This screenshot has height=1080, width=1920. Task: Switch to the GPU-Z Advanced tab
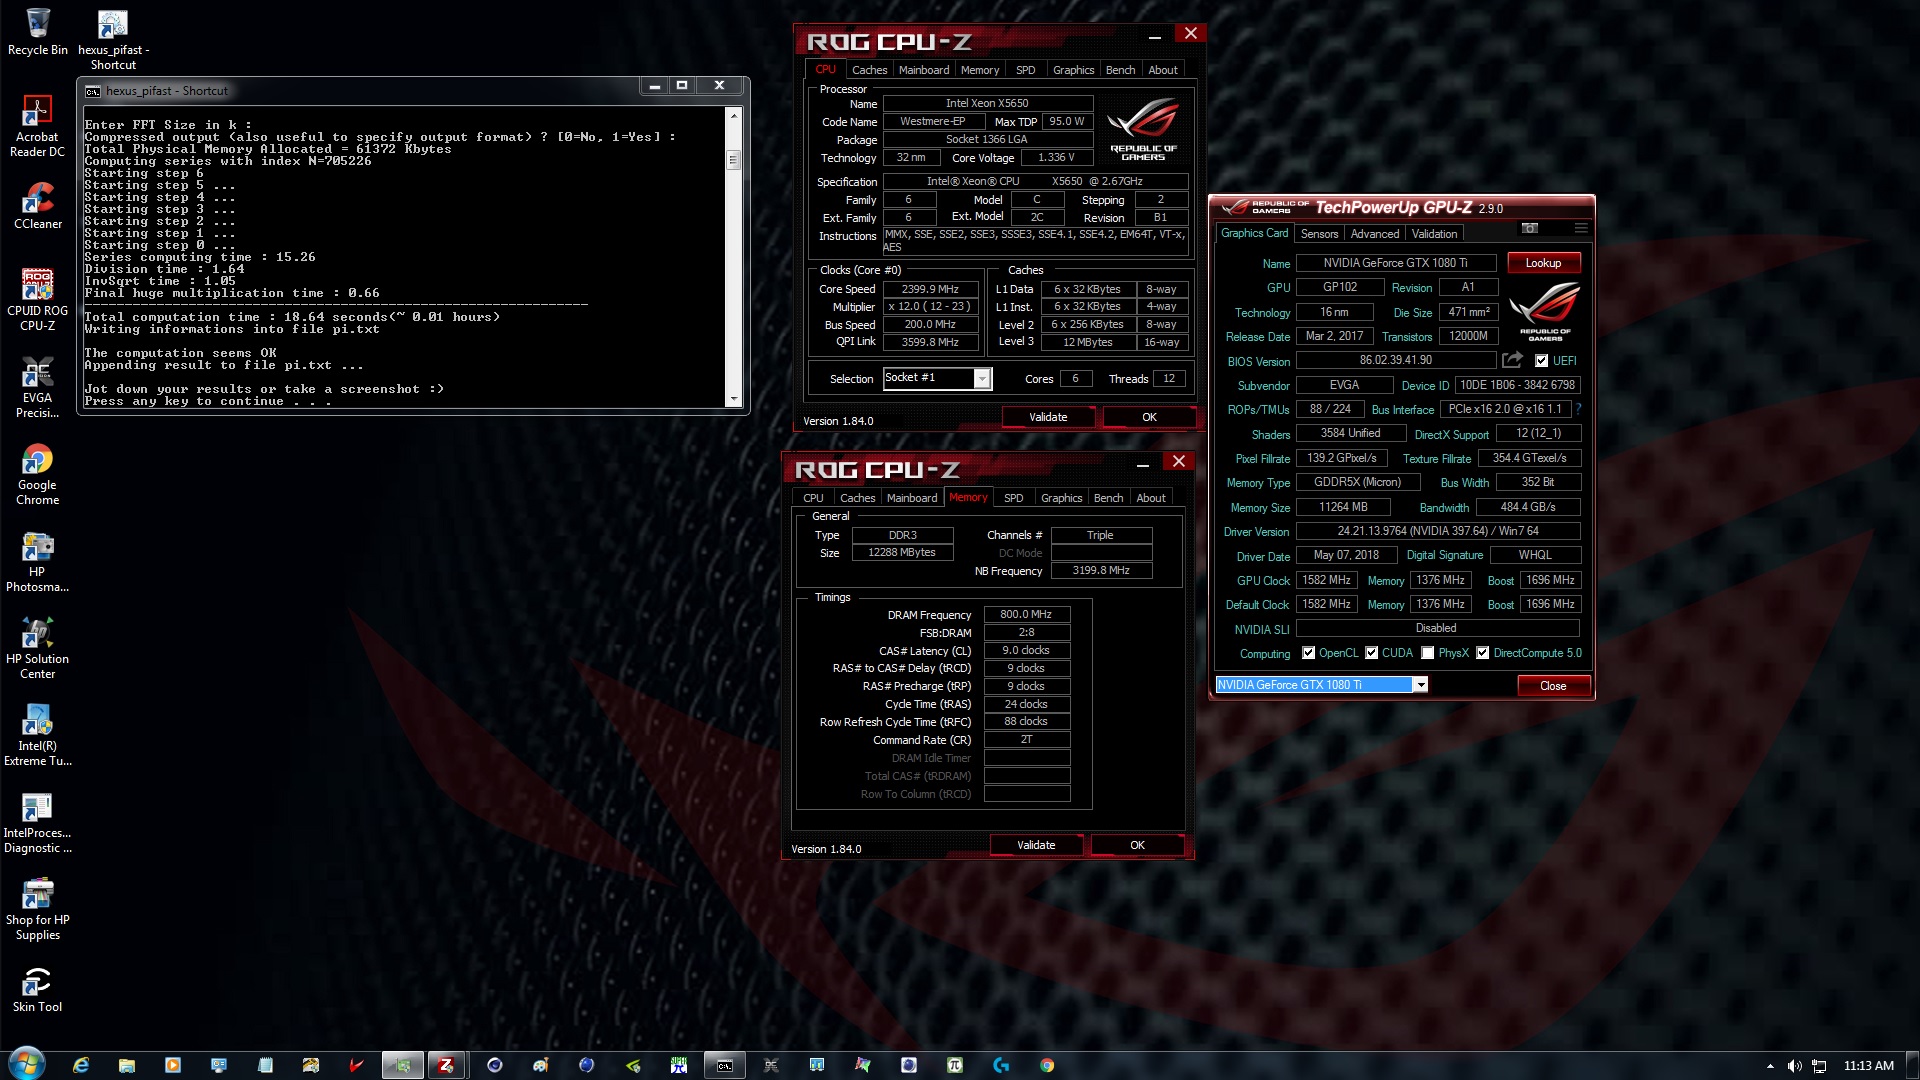click(1375, 234)
